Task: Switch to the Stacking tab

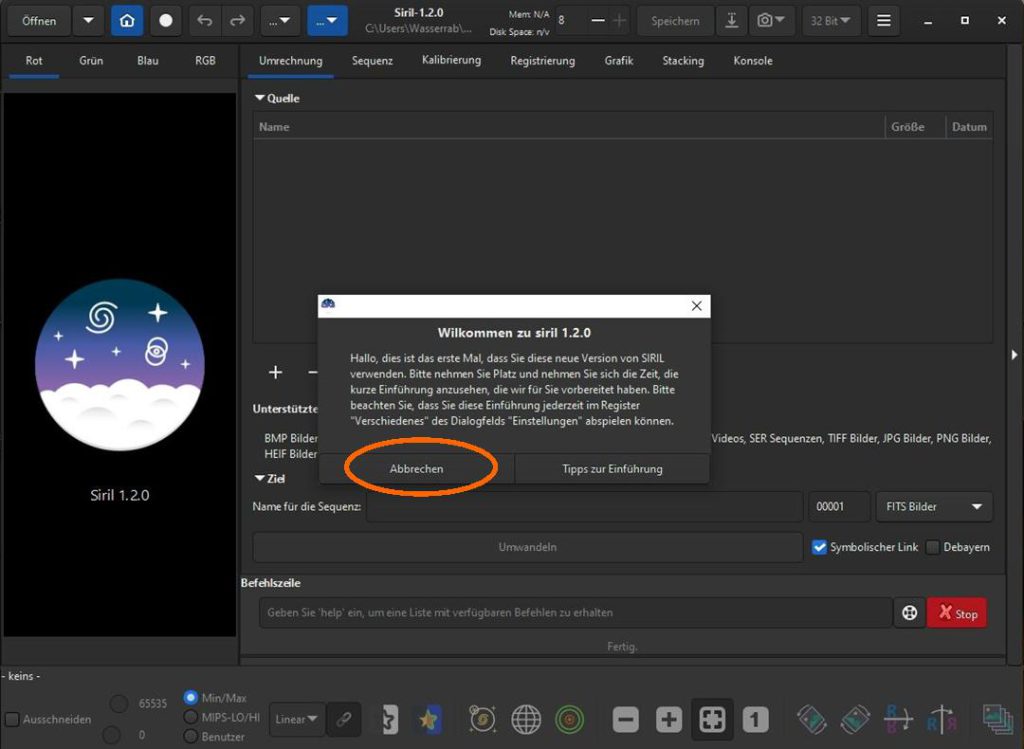Action: coord(683,61)
